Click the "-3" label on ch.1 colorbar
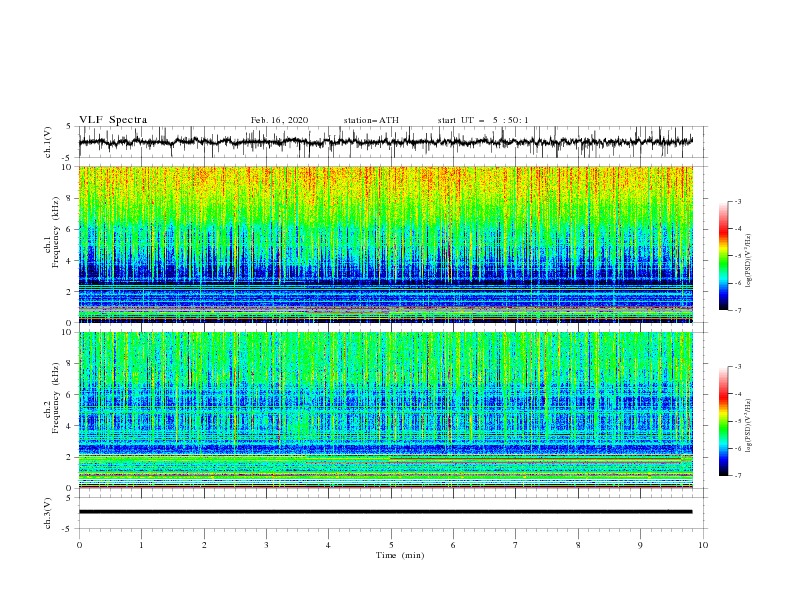The width and height of the screenshot is (792, 612). (x=738, y=201)
